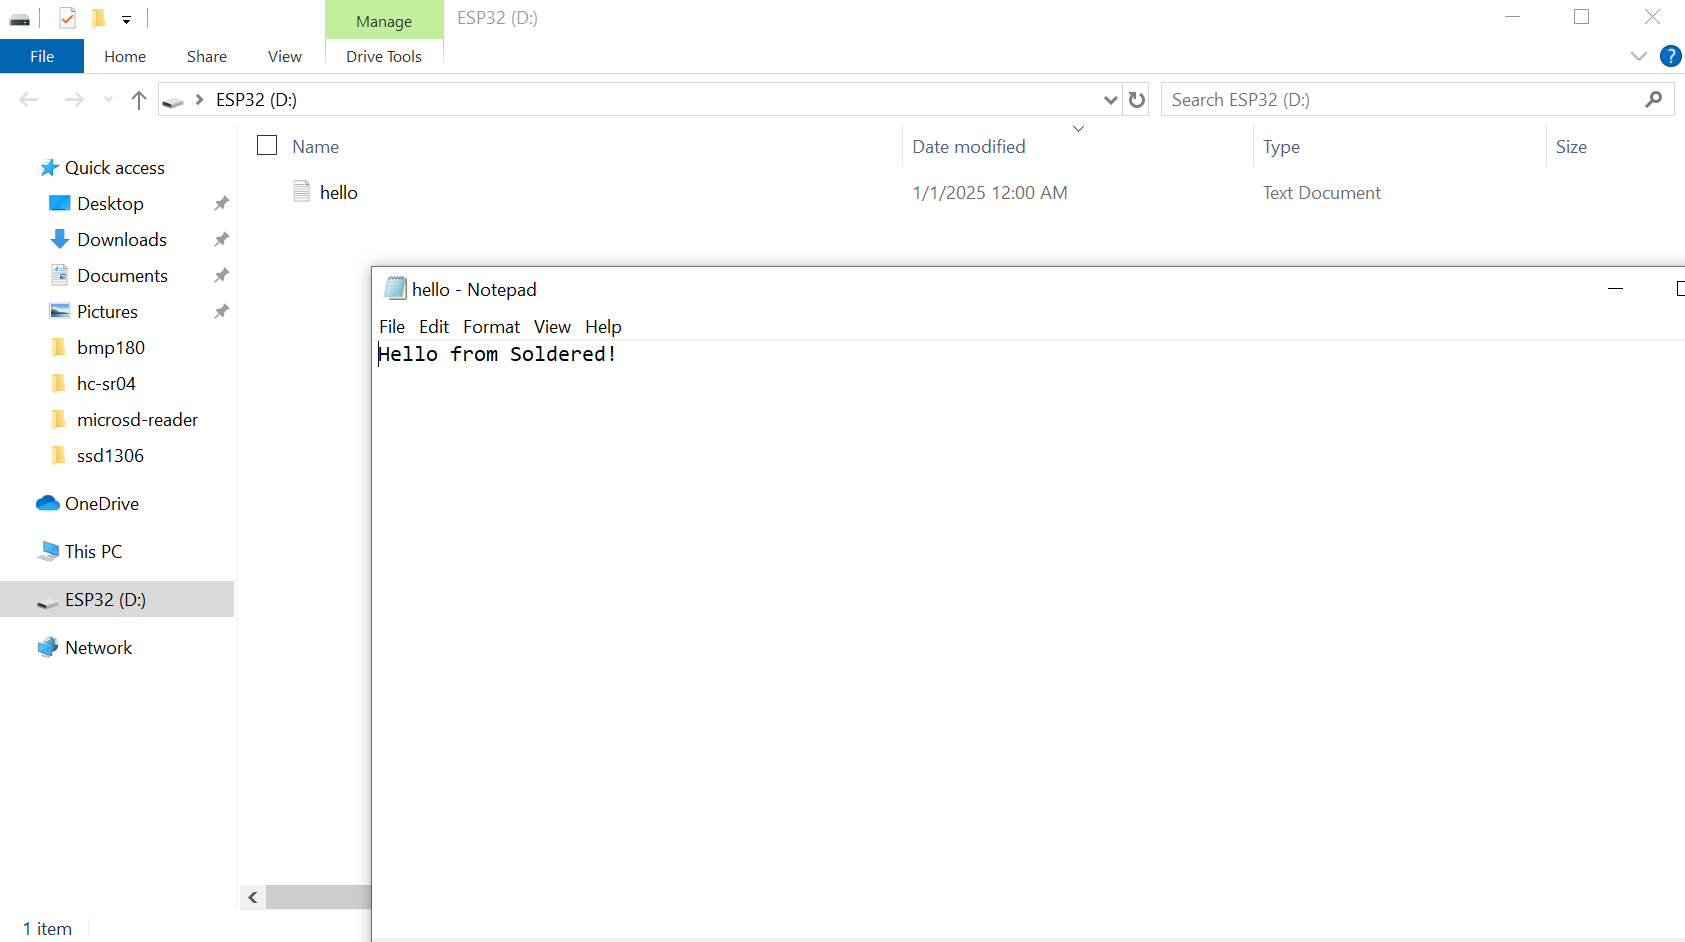The image size is (1685, 942).
Task: Sort files by Date modified column
Action: click(x=968, y=147)
